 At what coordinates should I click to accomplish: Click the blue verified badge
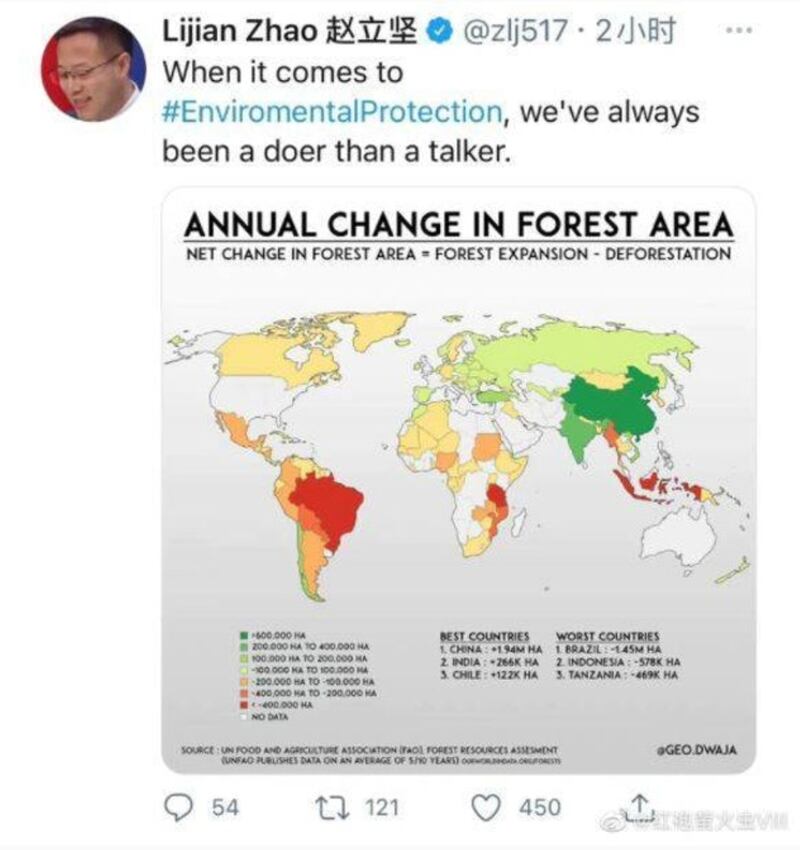(437, 33)
